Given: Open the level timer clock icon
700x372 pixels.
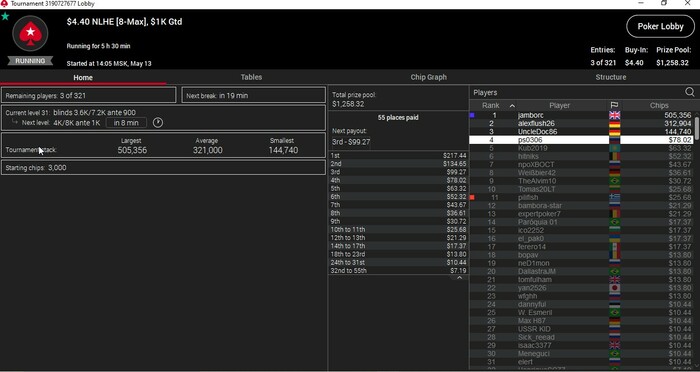Looking at the screenshot, I should 158,122.
